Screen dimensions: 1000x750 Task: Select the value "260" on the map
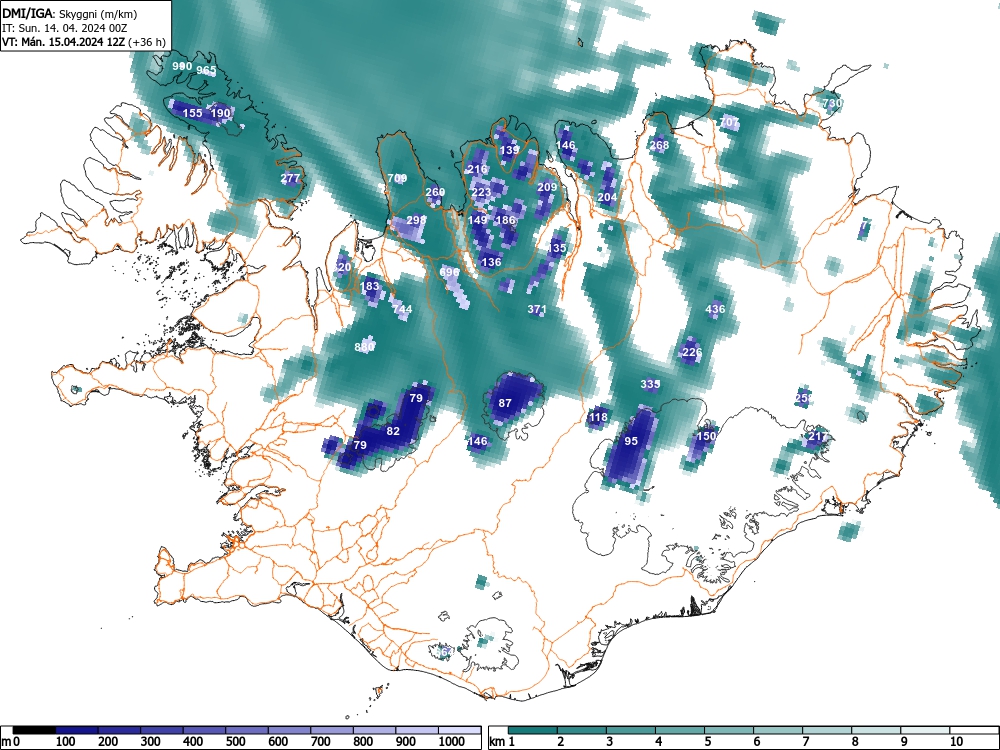click(435, 192)
